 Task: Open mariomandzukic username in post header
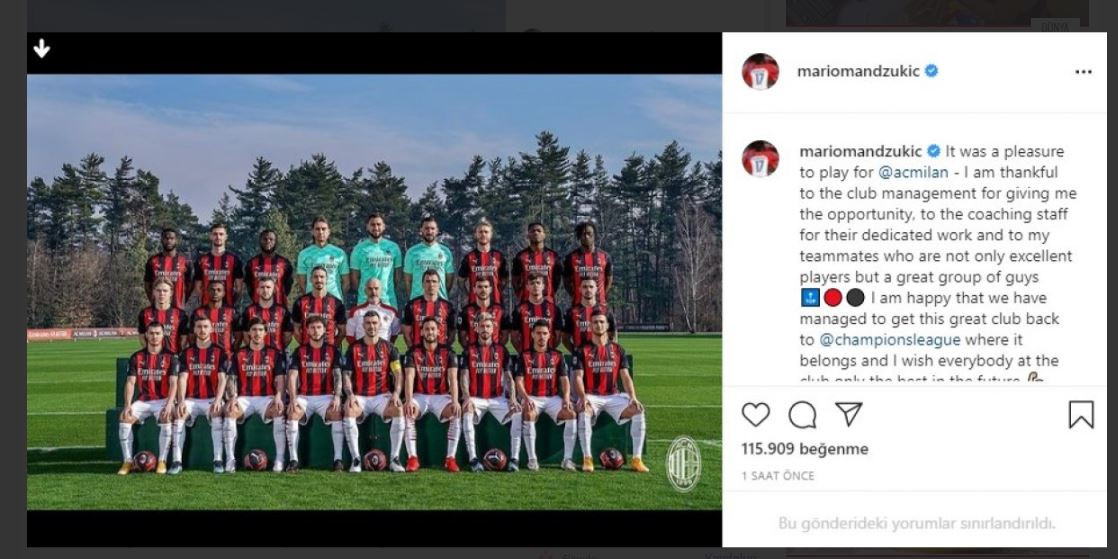click(x=858, y=71)
